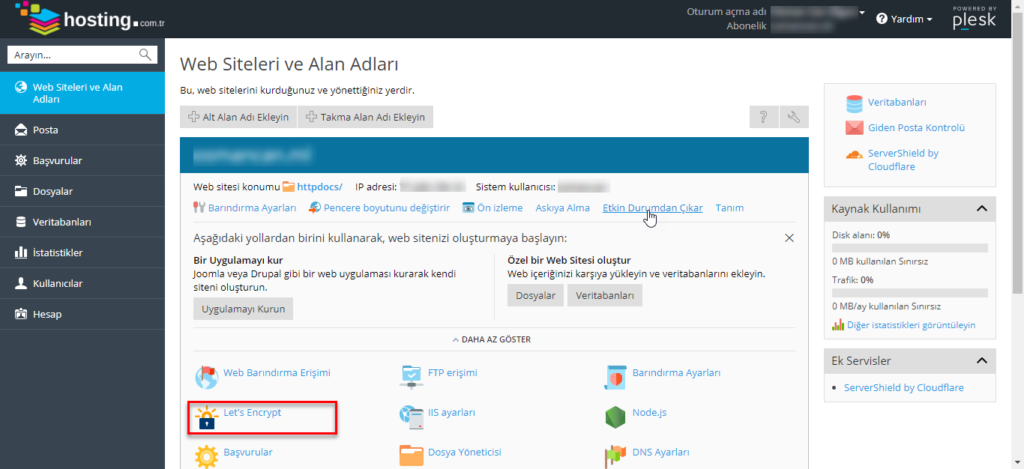The image size is (1024, 469).
Task: Click the Tanım link
Action: pos(729,208)
